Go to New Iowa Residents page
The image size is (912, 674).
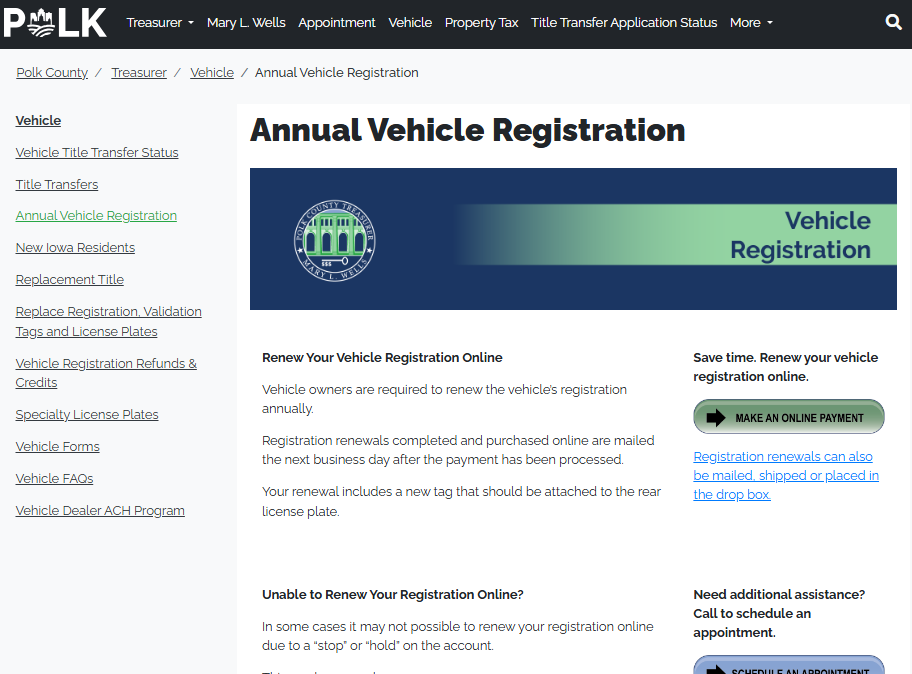click(x=75, y=248)
